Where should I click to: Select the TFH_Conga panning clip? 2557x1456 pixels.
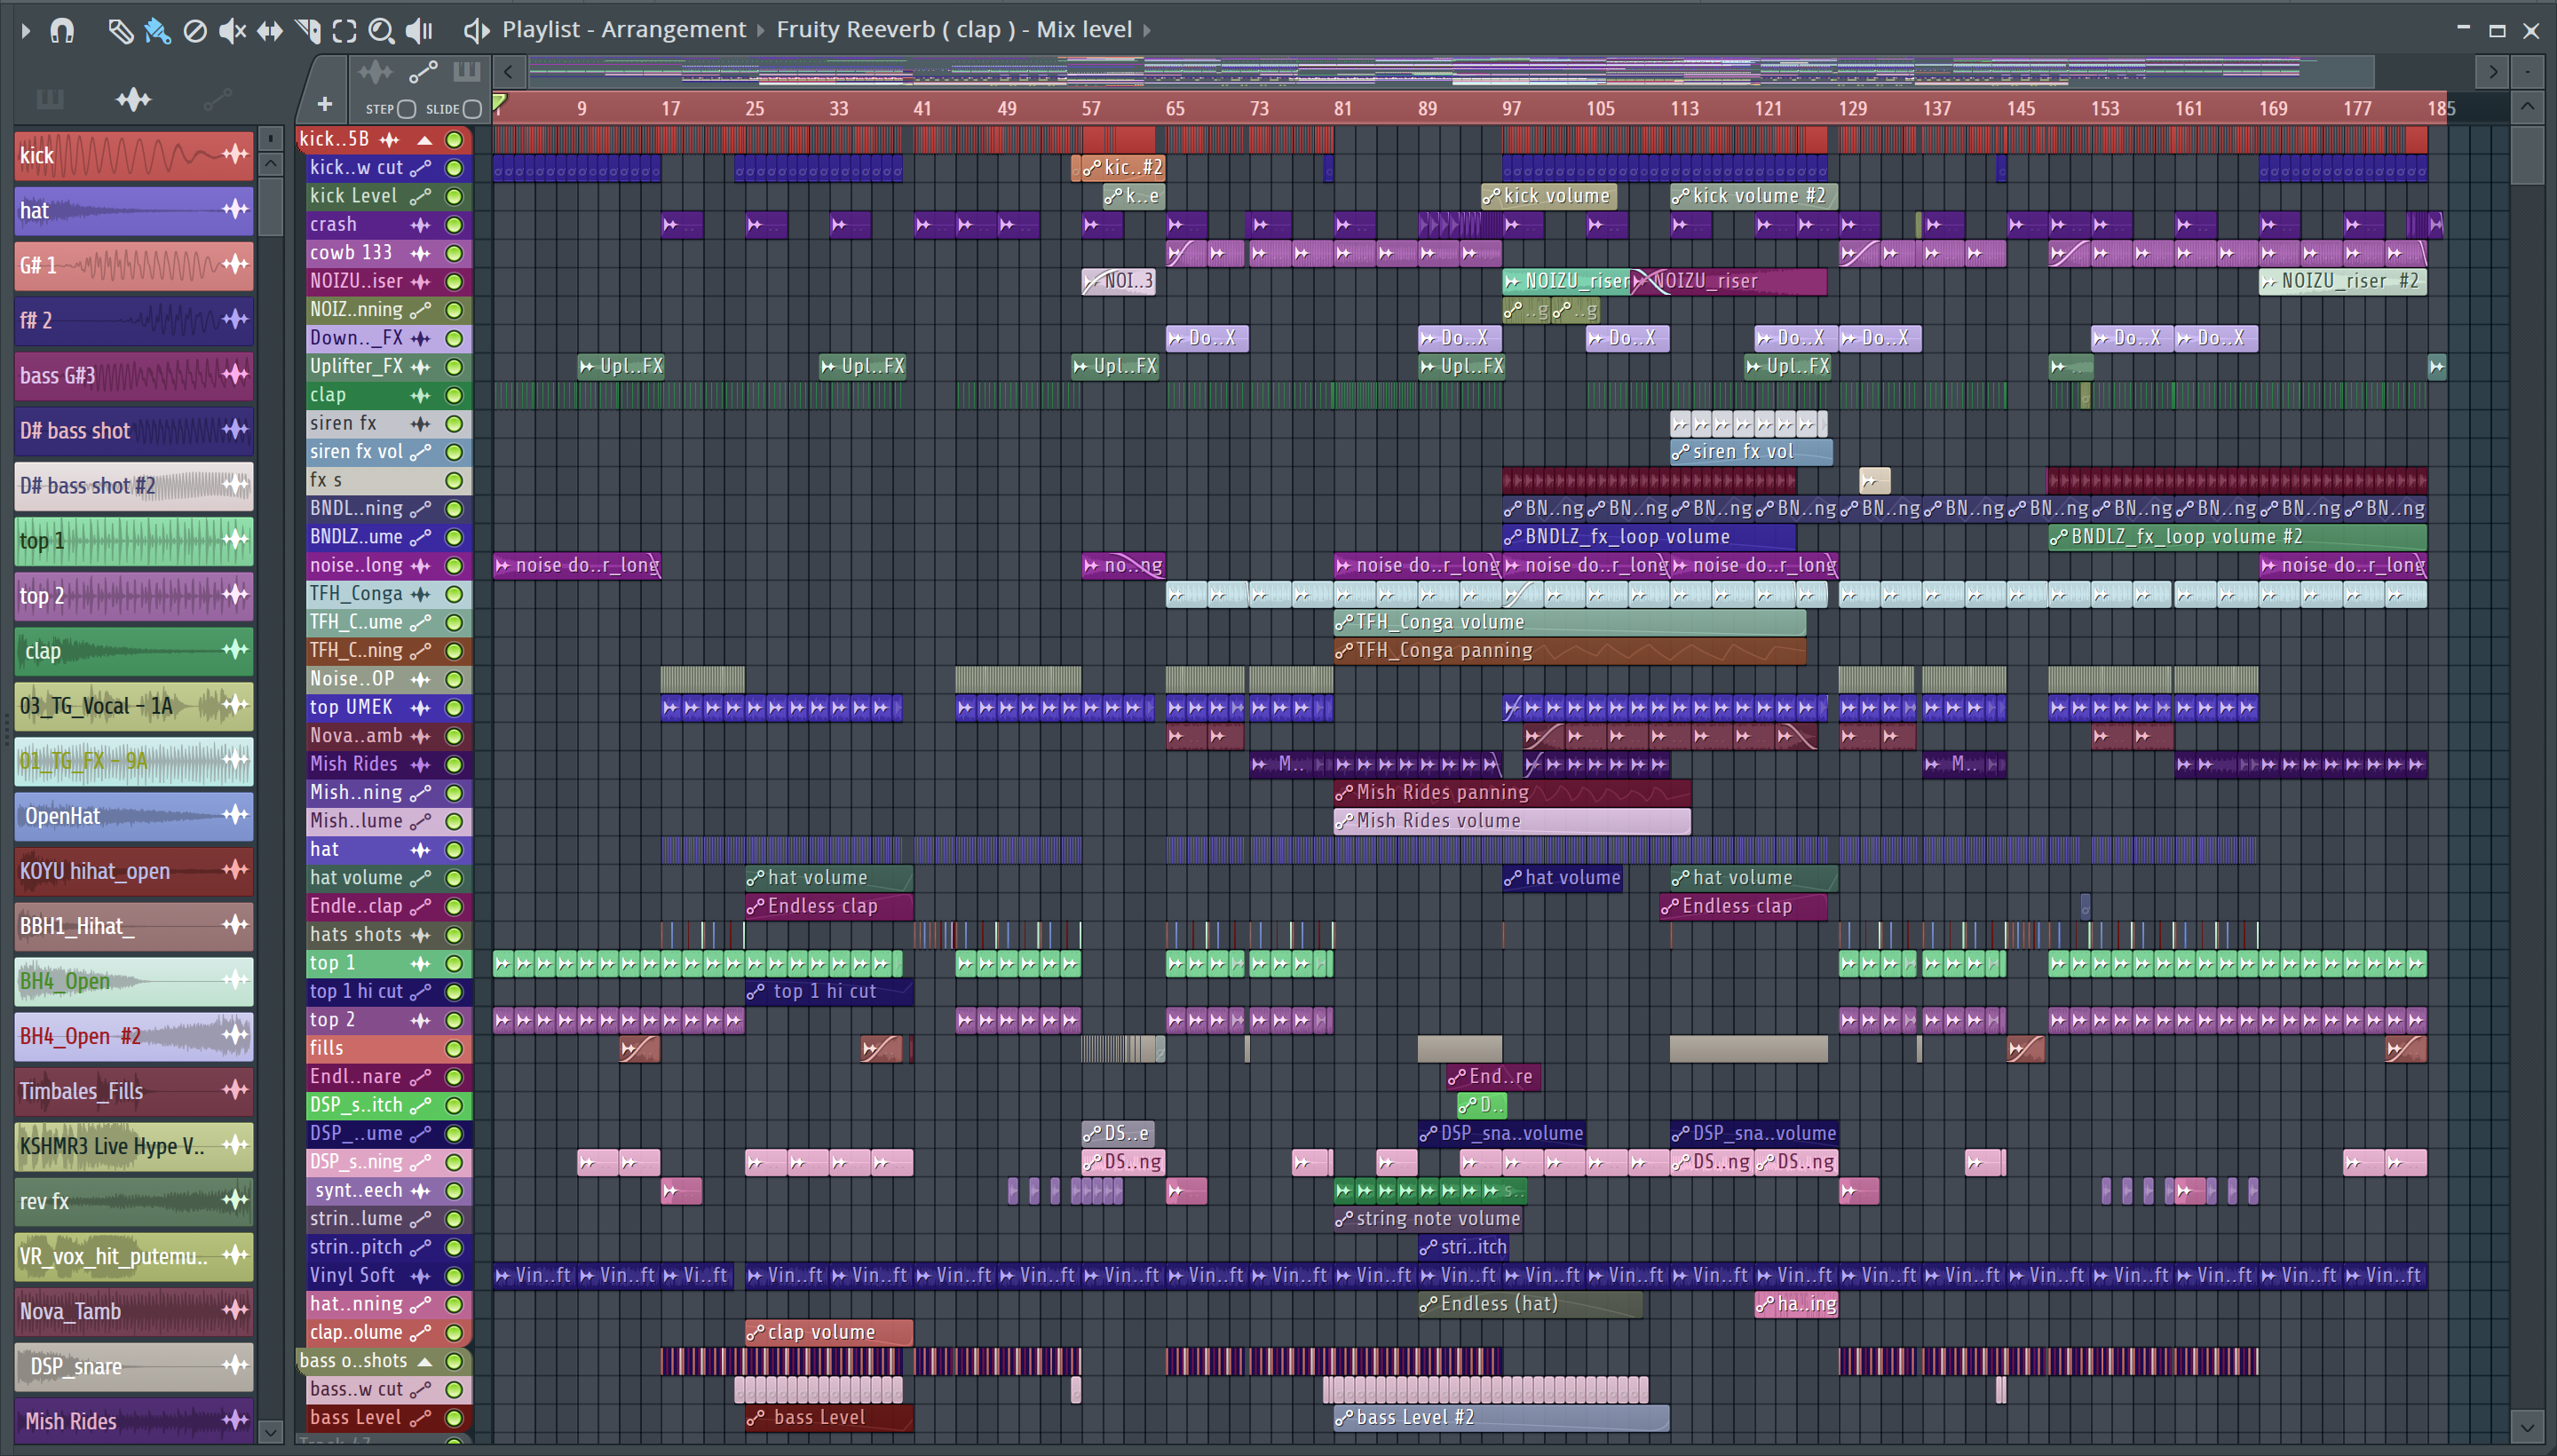[x=1570, y=651]
